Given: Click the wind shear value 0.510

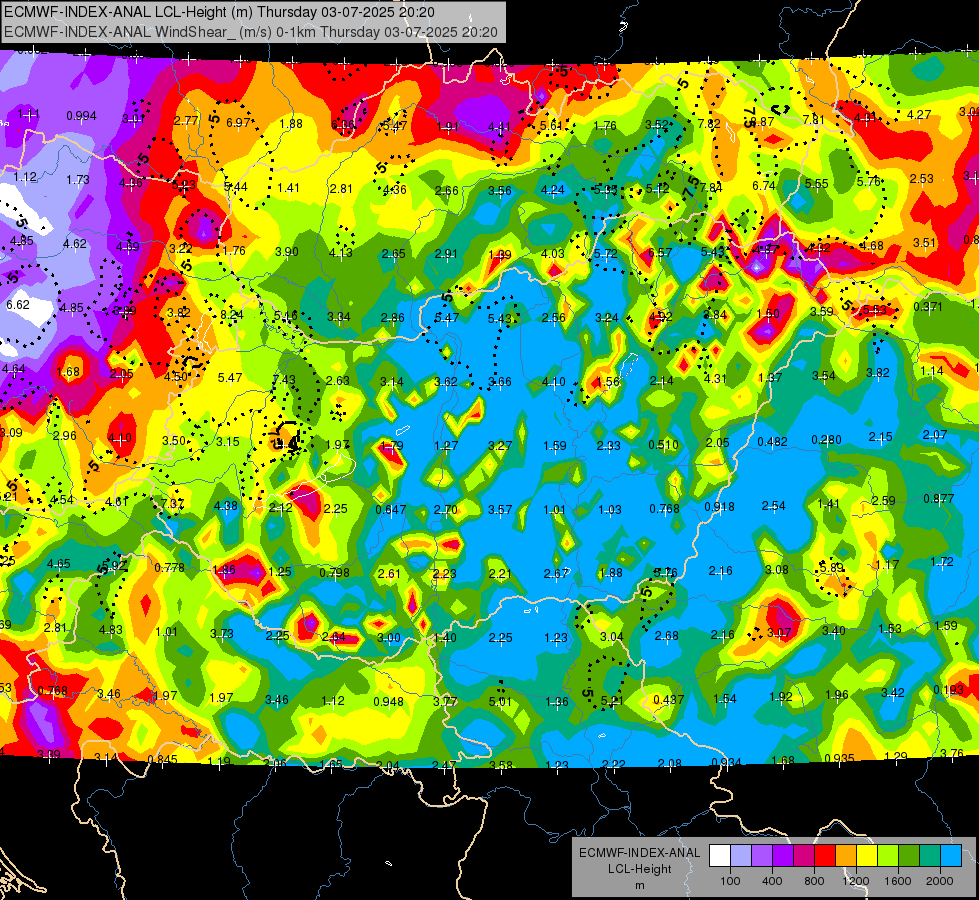Looking at the screenshot, I should [663, 445].
